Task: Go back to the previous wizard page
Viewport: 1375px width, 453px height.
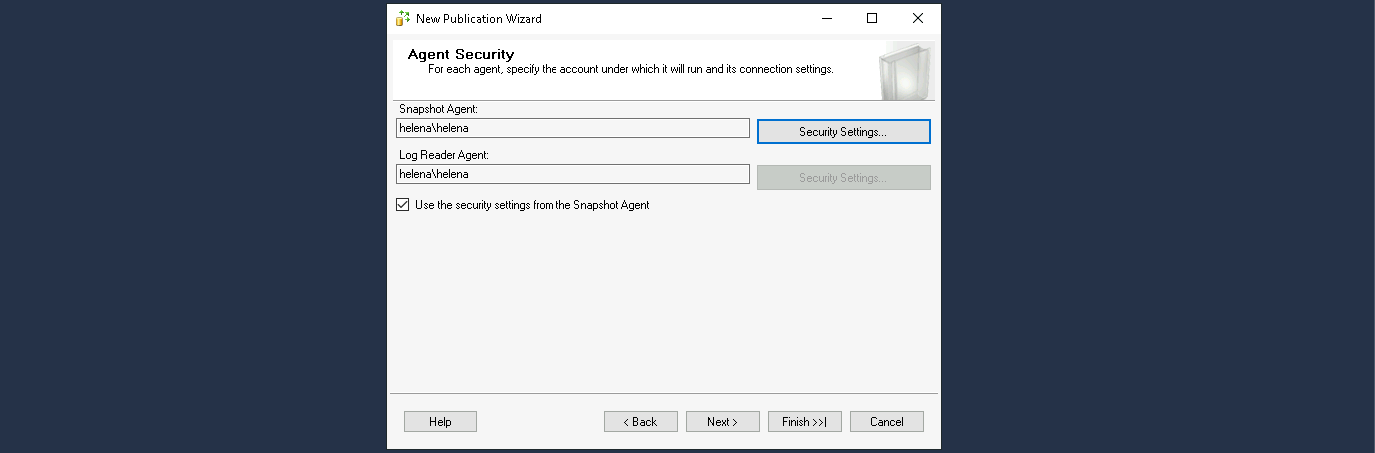Action: [x=640, y=422]
